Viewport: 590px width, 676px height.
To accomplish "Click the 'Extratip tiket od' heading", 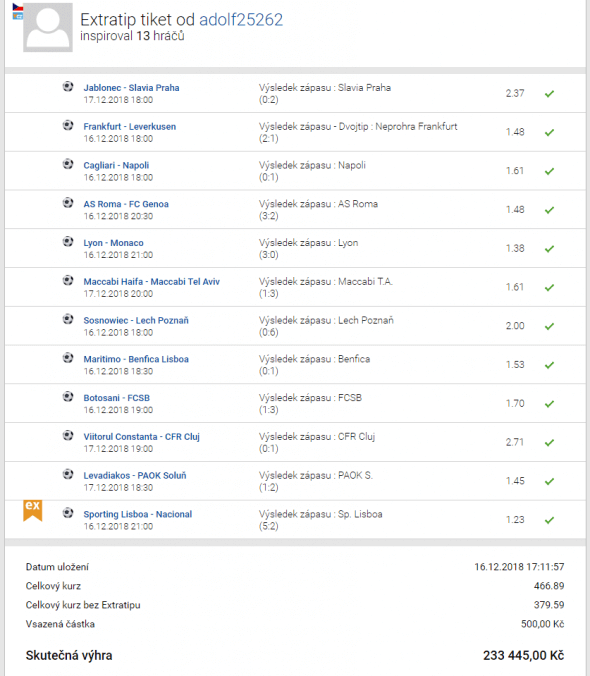I will point(137,20).
